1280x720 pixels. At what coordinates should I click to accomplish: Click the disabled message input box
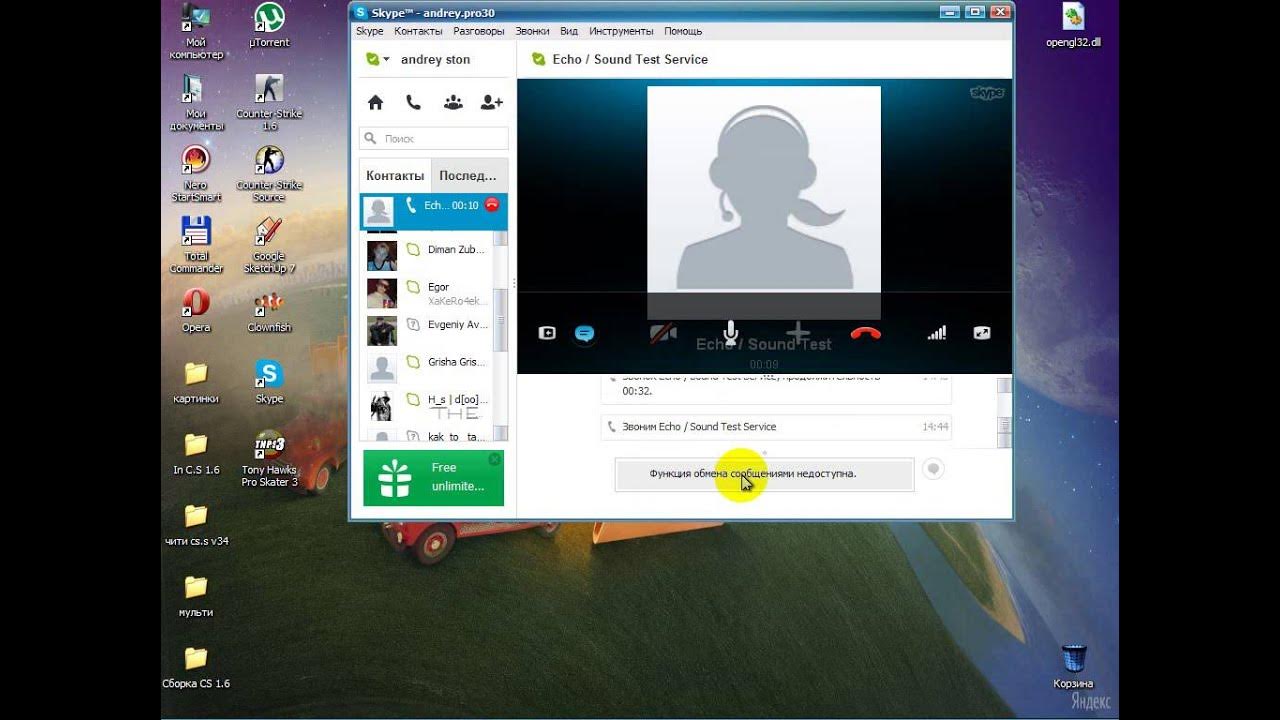click(x=764, y=474)
